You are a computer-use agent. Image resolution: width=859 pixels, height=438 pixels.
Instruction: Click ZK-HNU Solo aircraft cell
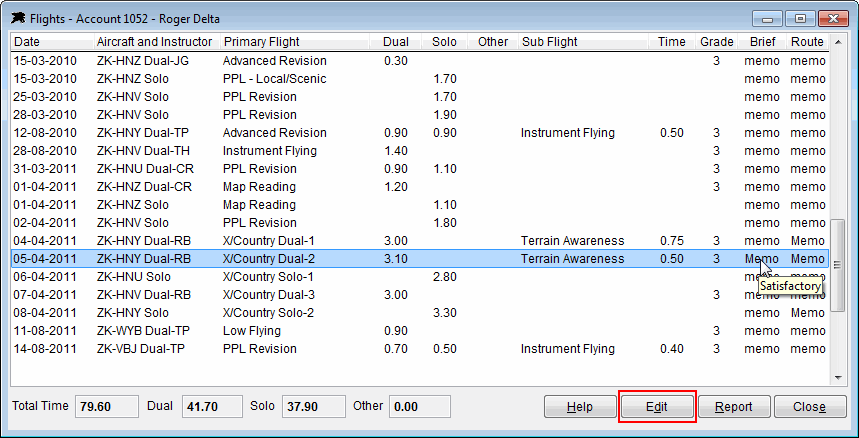coord(133,277)
